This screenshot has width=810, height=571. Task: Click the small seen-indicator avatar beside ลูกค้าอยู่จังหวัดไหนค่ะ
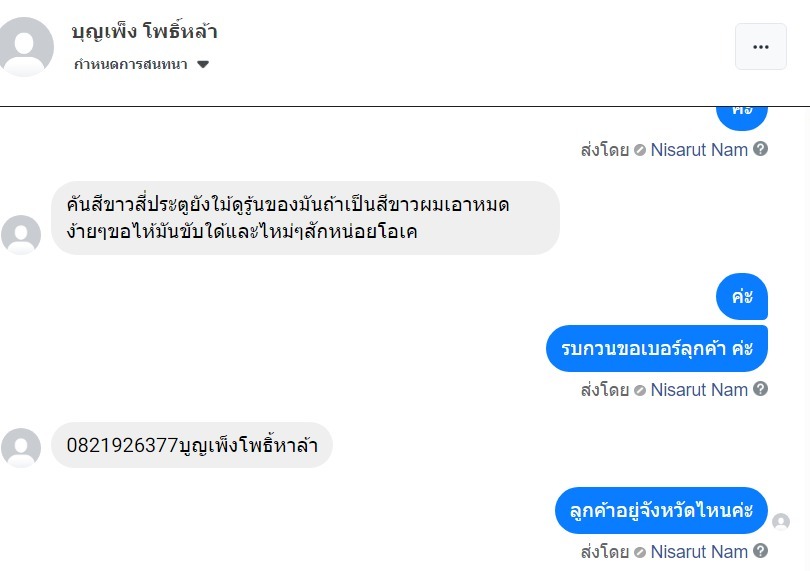tap(781, 522)
